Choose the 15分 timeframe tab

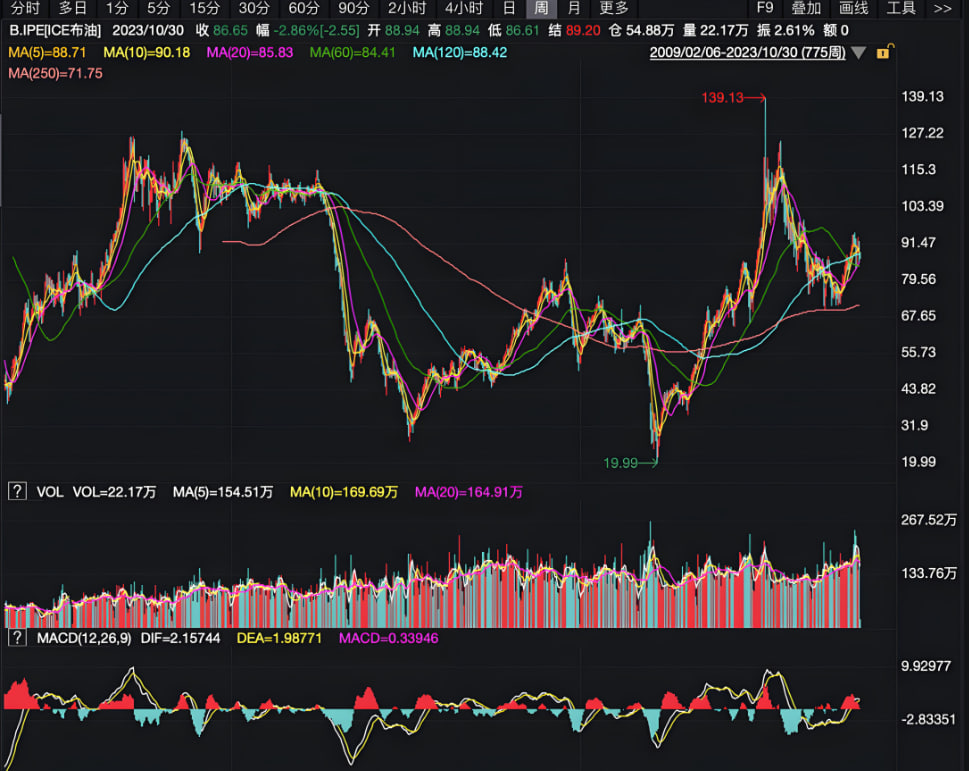[204, 8]
